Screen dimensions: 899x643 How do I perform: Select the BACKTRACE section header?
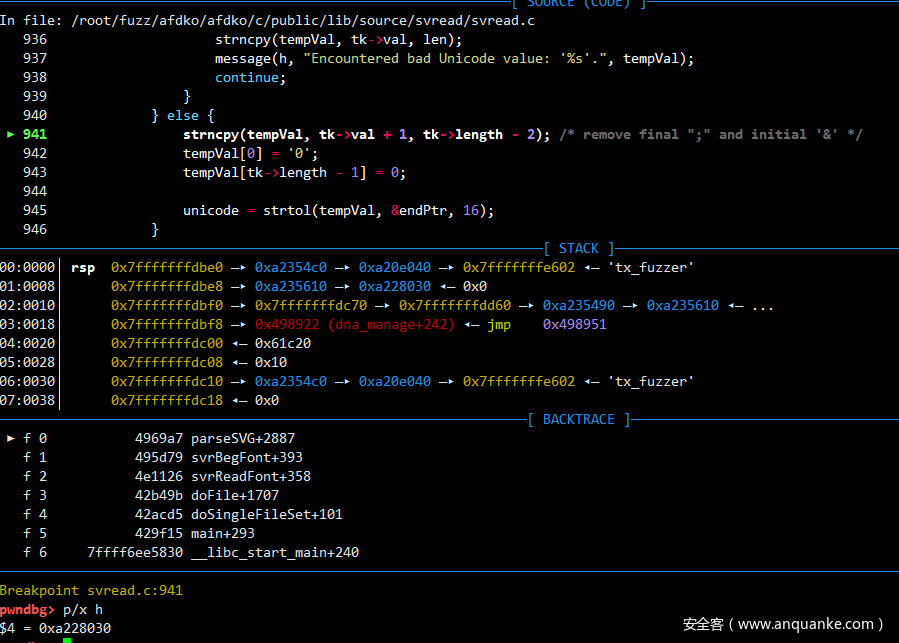pos(578,419)
